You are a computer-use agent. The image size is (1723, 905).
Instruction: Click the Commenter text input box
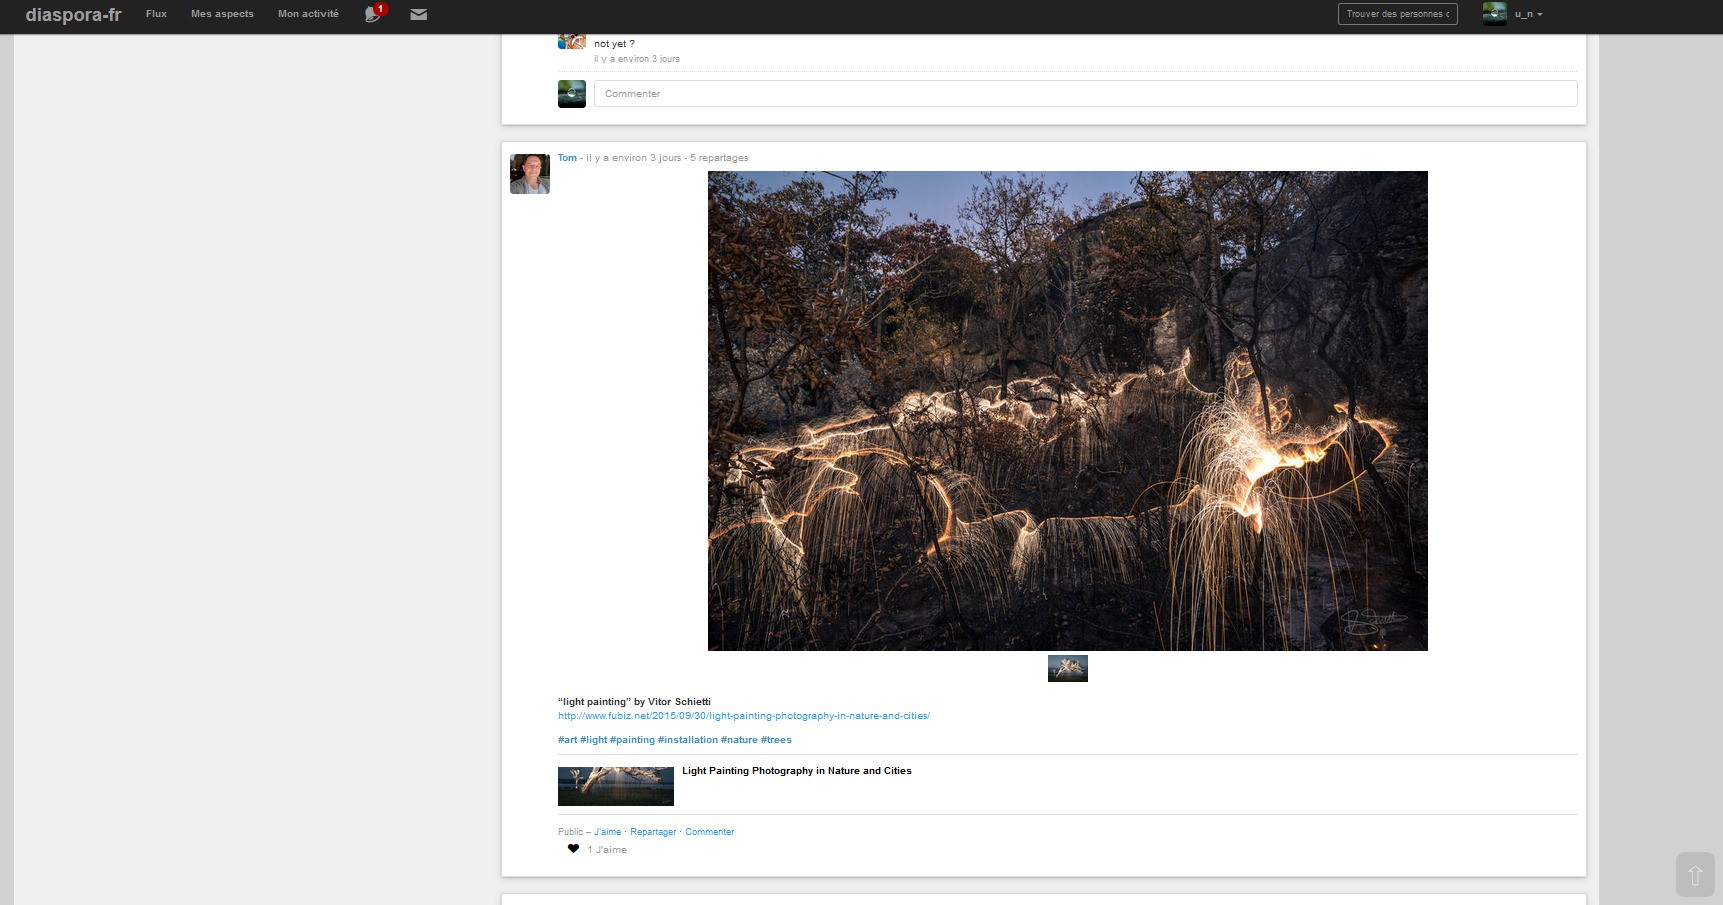click(x=1085, y=94)
